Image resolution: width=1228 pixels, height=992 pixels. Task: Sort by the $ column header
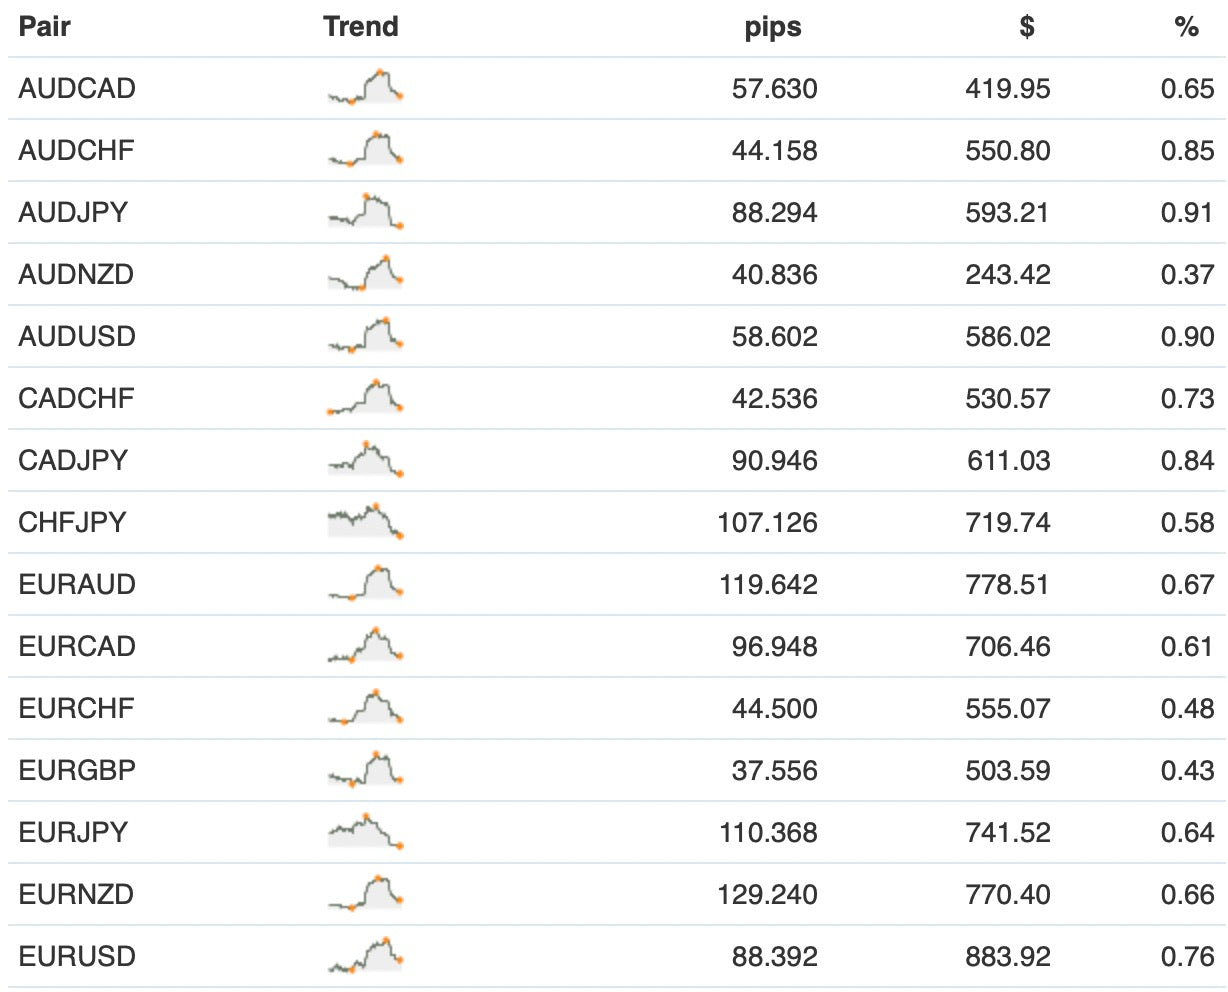(x=1027, y=27)
